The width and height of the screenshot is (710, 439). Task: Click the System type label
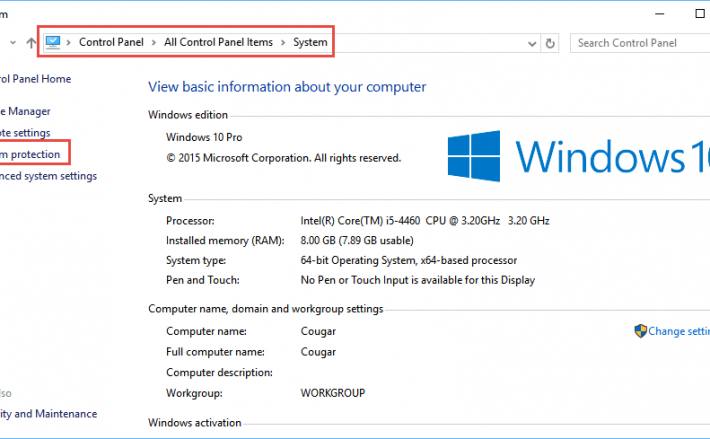(196, 261)
